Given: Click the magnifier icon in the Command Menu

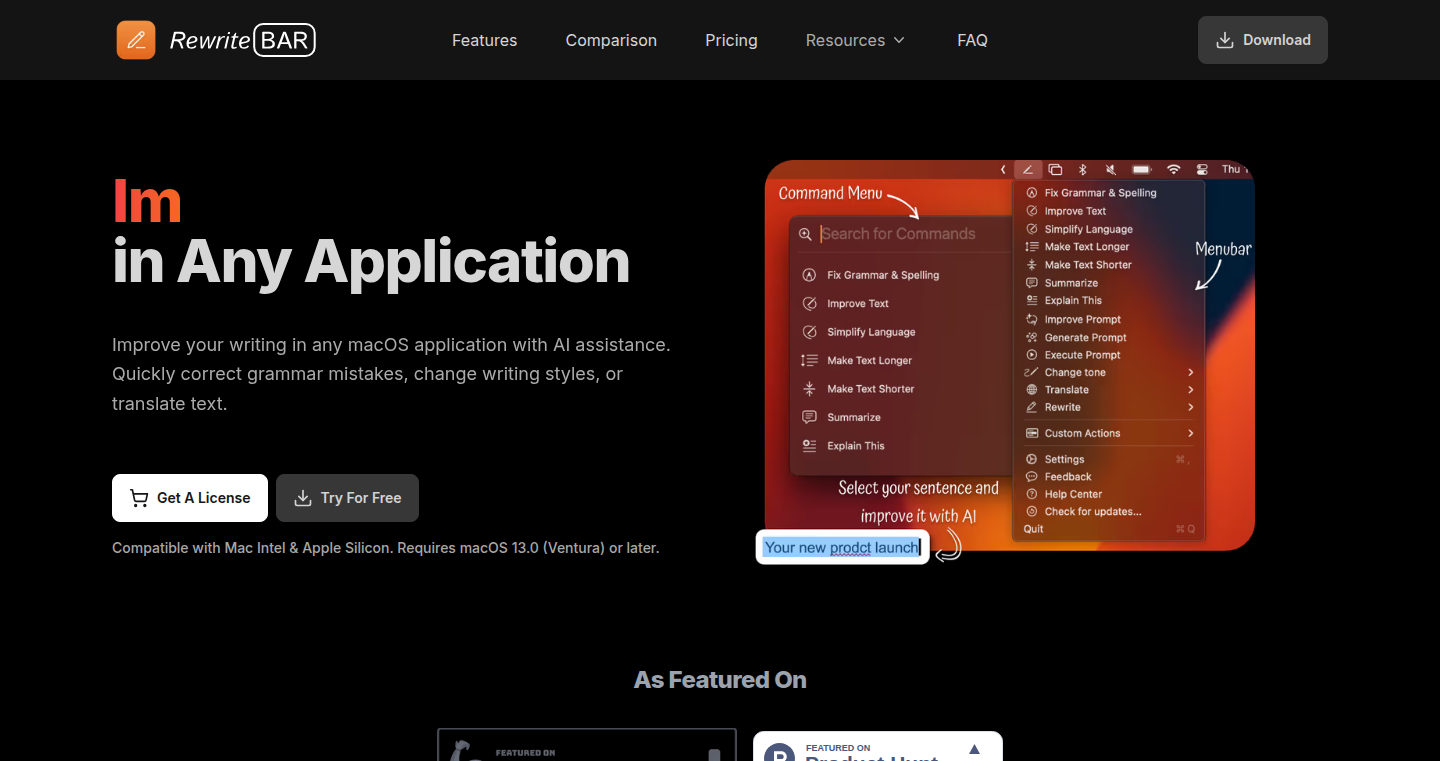Looking at the screenshot, I should tap(806, 234).
